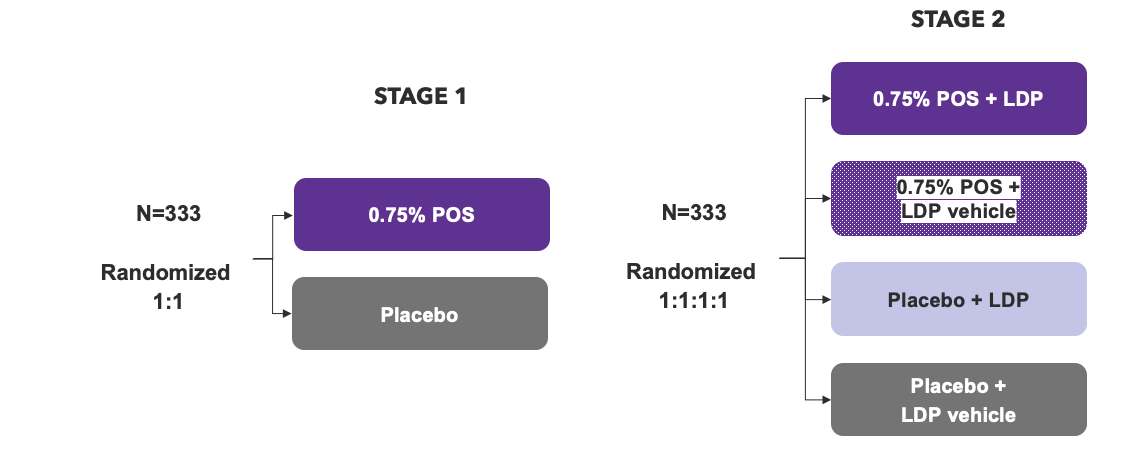Select the solid purple 0.75% POS box

click(x=421, y=214)
